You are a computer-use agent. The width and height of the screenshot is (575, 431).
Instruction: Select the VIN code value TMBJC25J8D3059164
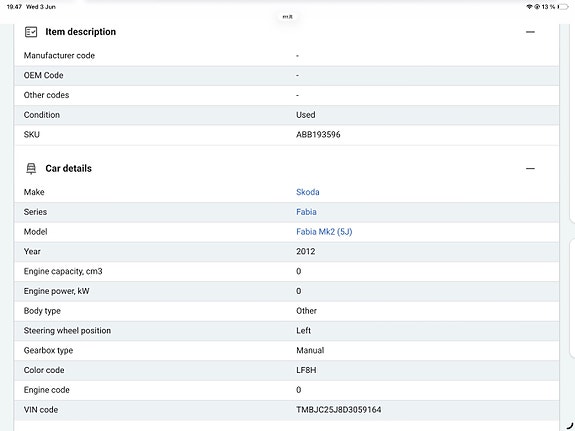(338, 410)
